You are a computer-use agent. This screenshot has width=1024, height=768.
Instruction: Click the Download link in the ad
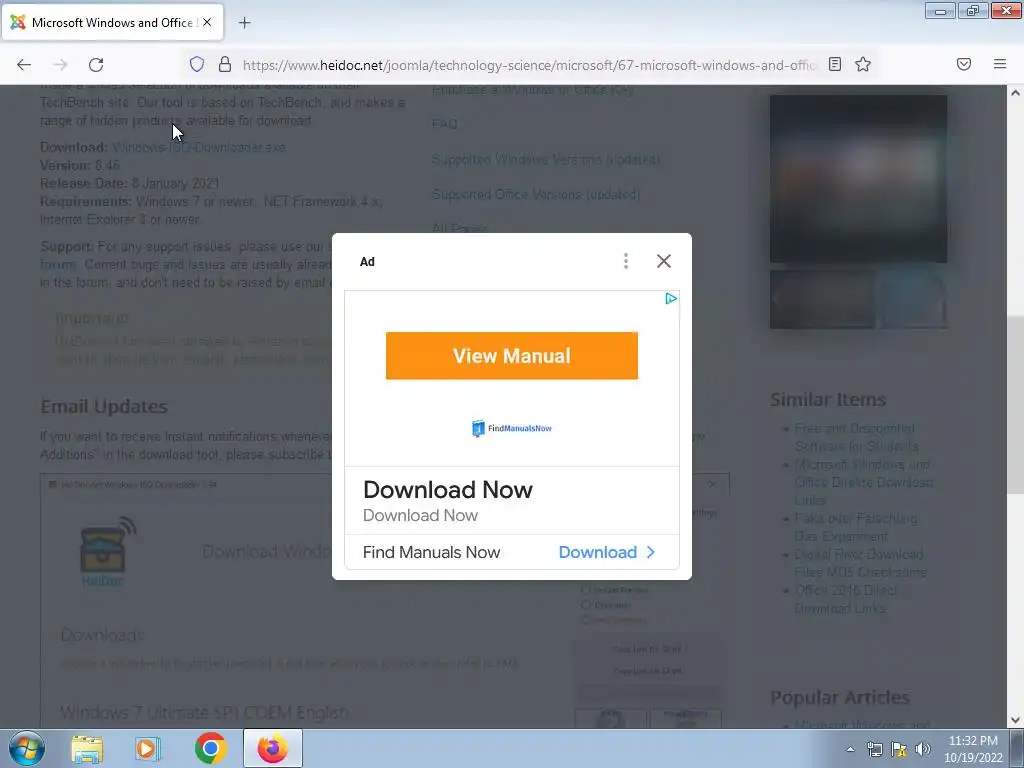coord(607,552)
